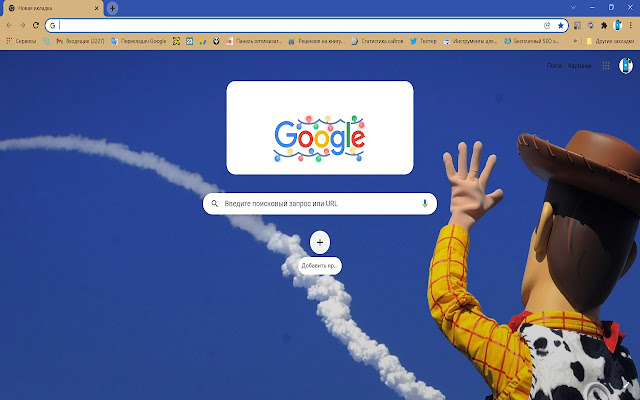640x400 pixels.
Task: Open the Сервисы apps bookmark
Action: (21, 41)
